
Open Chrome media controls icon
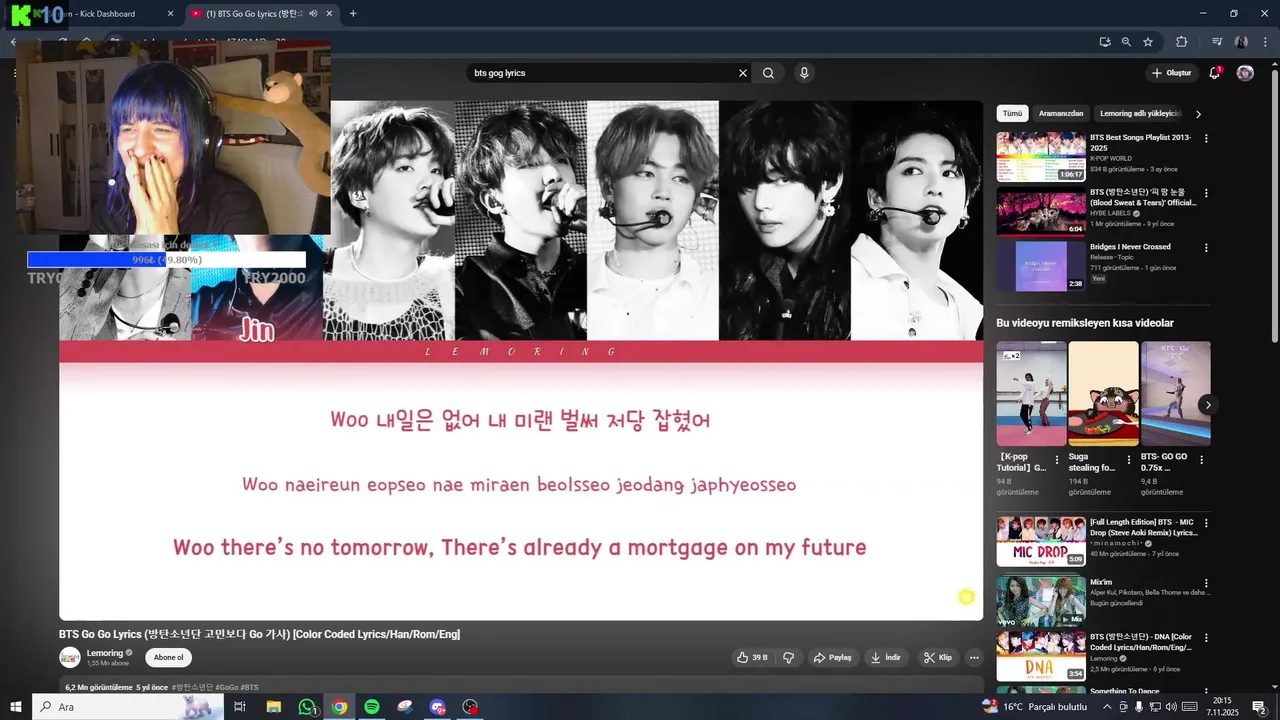point(1217,42)
